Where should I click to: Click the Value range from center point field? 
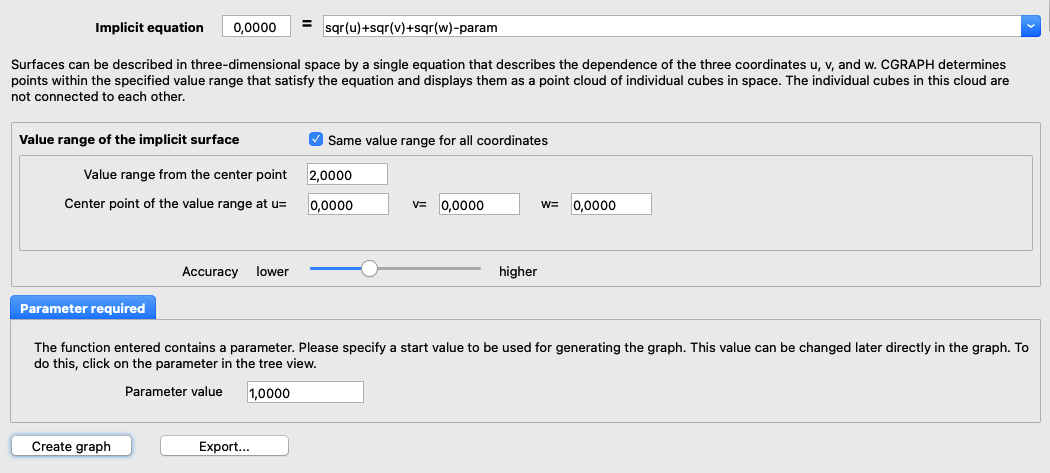(x=347, y=175)
